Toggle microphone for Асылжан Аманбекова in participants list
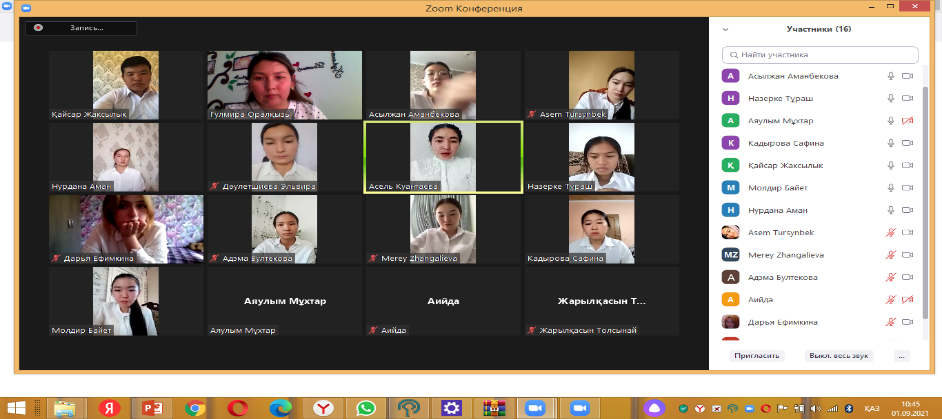 (x=890, y=76)
